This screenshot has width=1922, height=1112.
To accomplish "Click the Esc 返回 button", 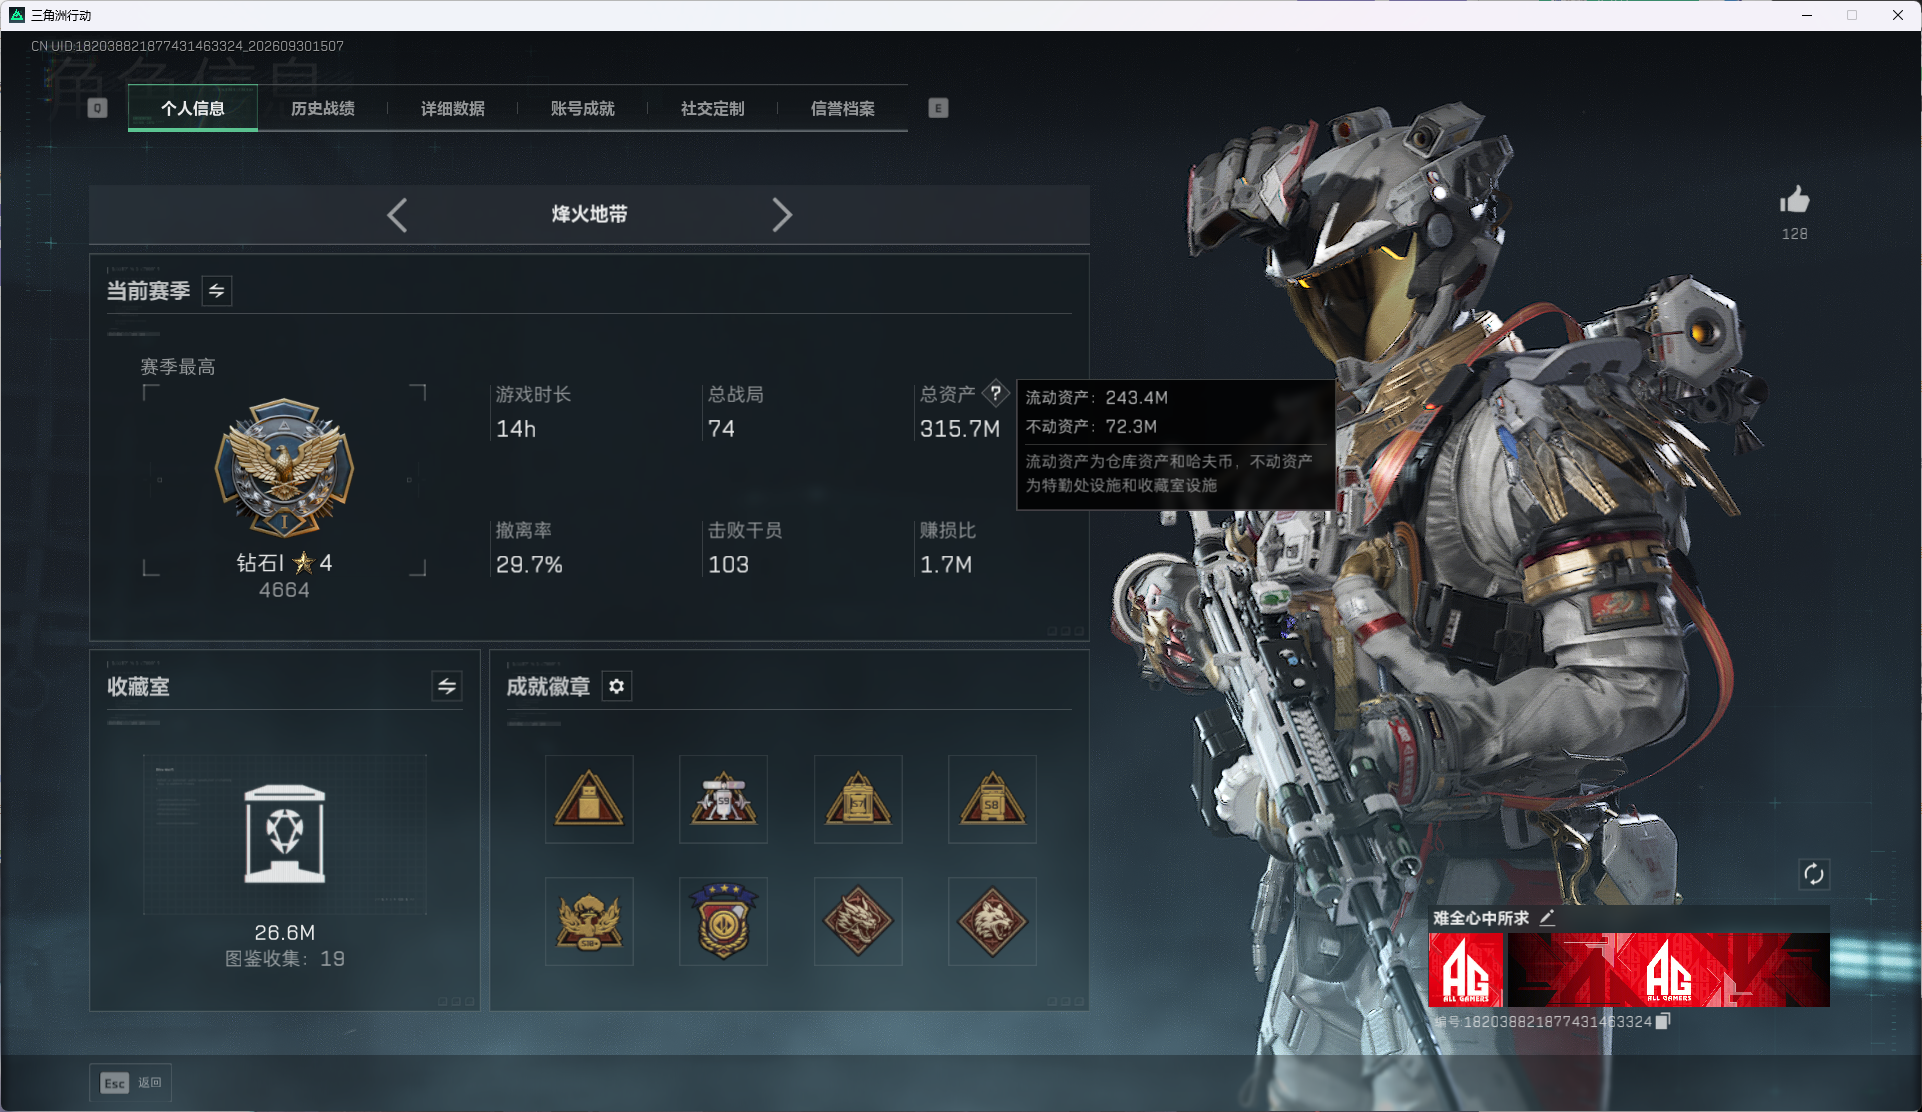I will click(x=131, y=1082).
